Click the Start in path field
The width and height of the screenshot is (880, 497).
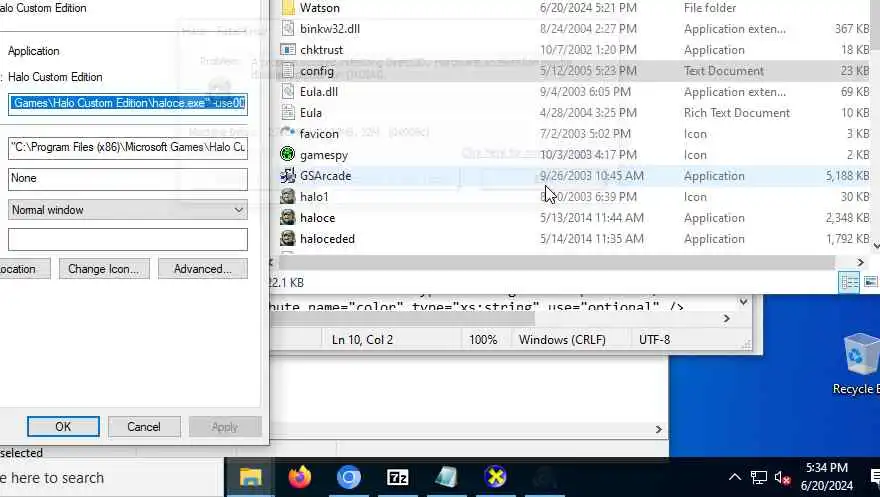(128, 148)
